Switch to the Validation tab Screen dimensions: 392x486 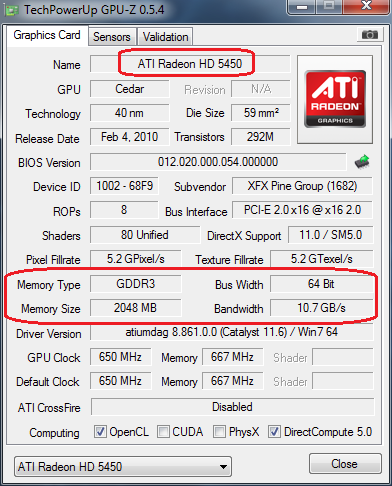[x=165, y=37]
